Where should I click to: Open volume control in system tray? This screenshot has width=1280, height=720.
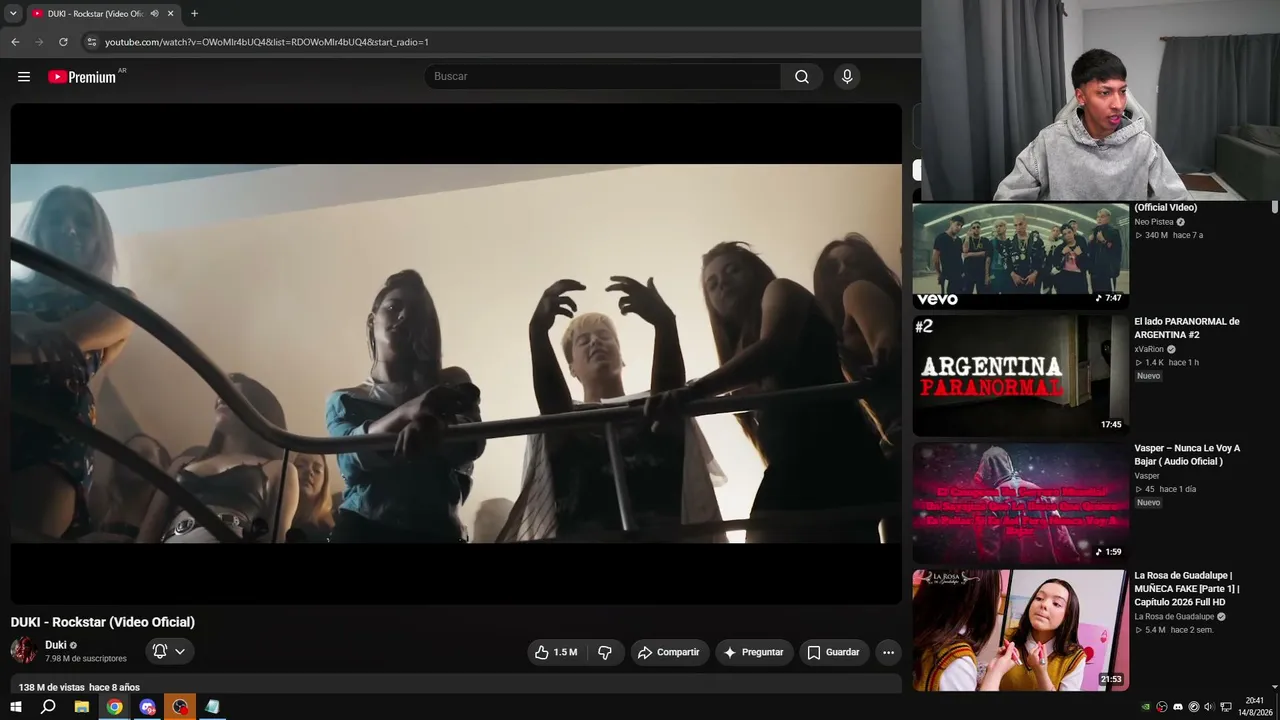[1208, 707]
